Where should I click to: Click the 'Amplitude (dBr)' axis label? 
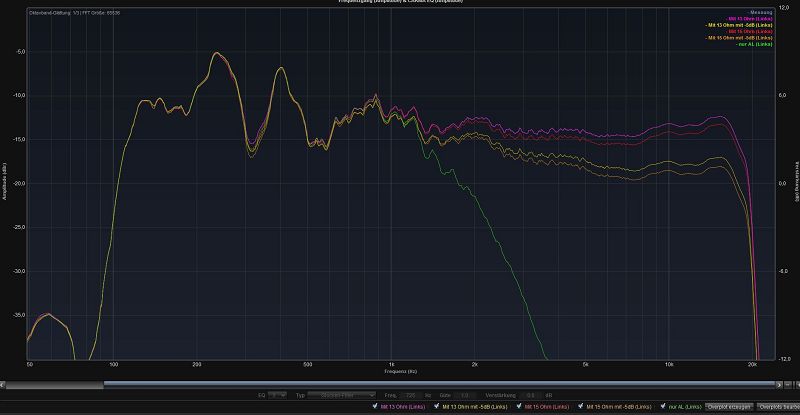click(5, 181)
